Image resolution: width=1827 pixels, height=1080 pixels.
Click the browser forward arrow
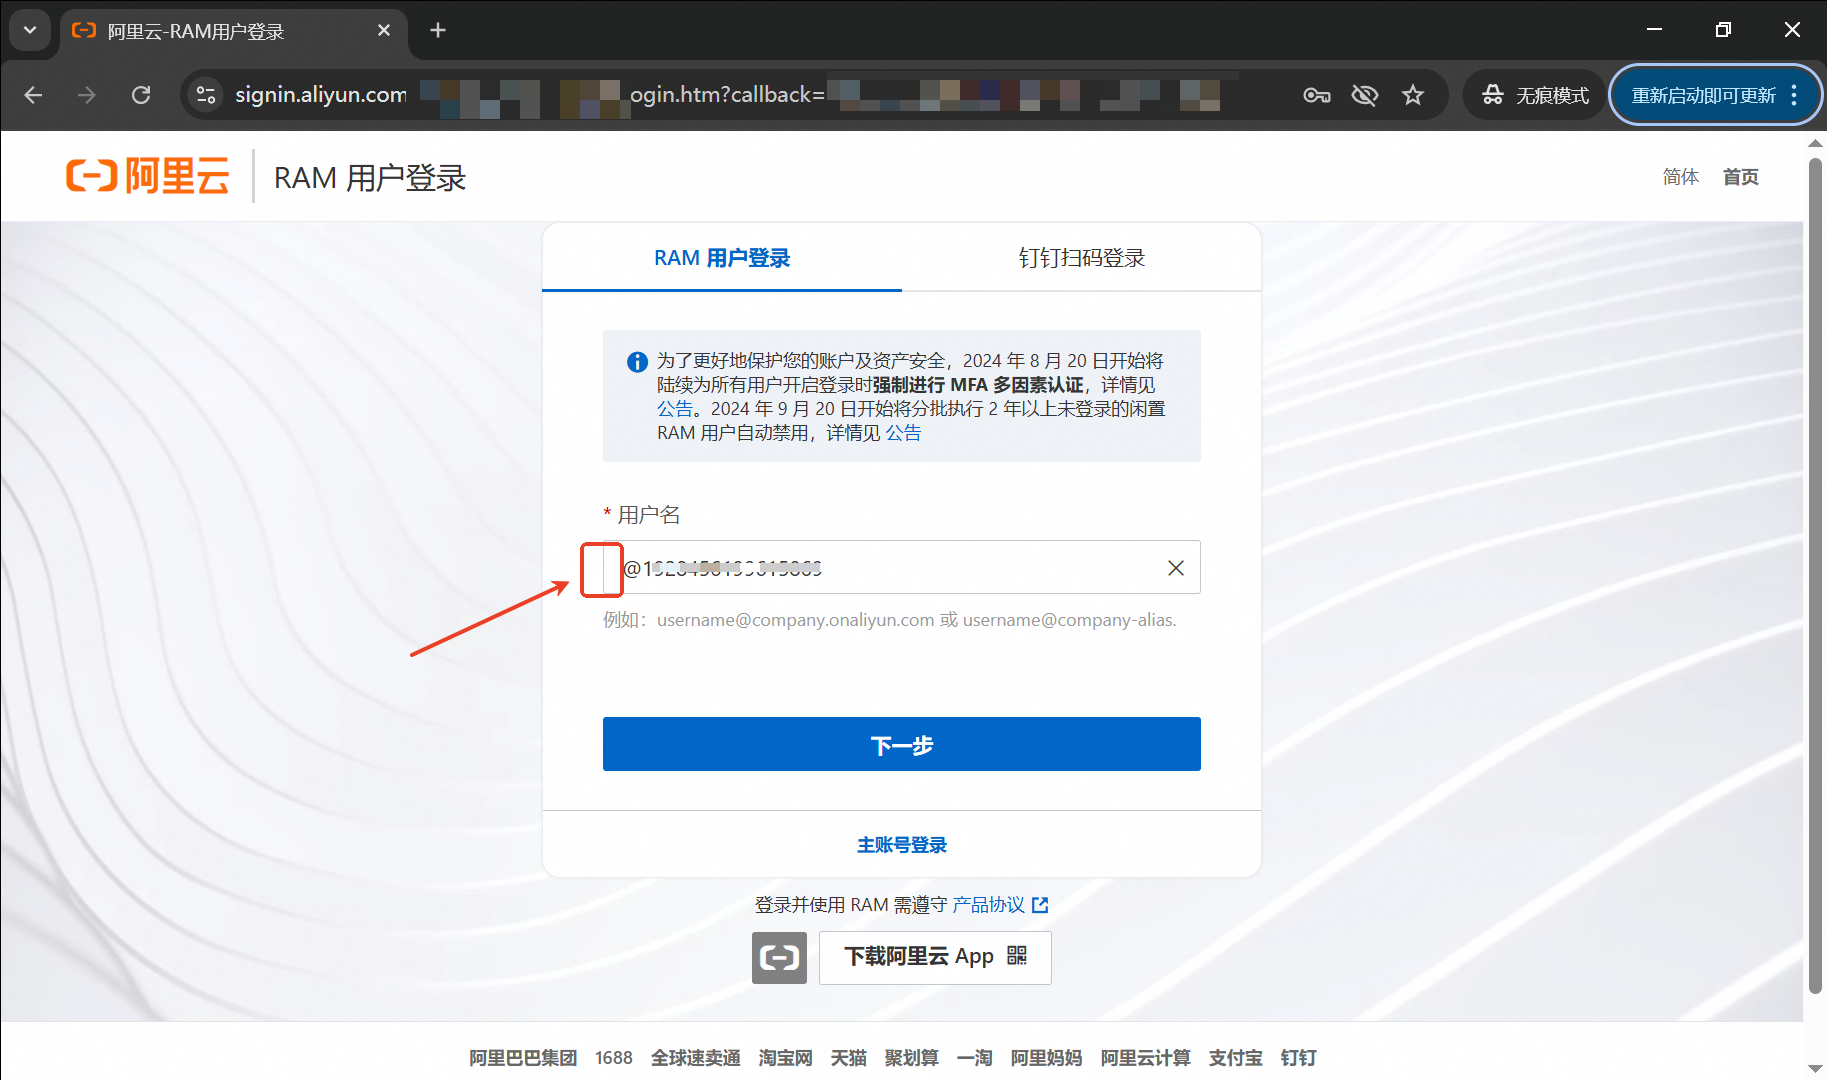[87, 95]
